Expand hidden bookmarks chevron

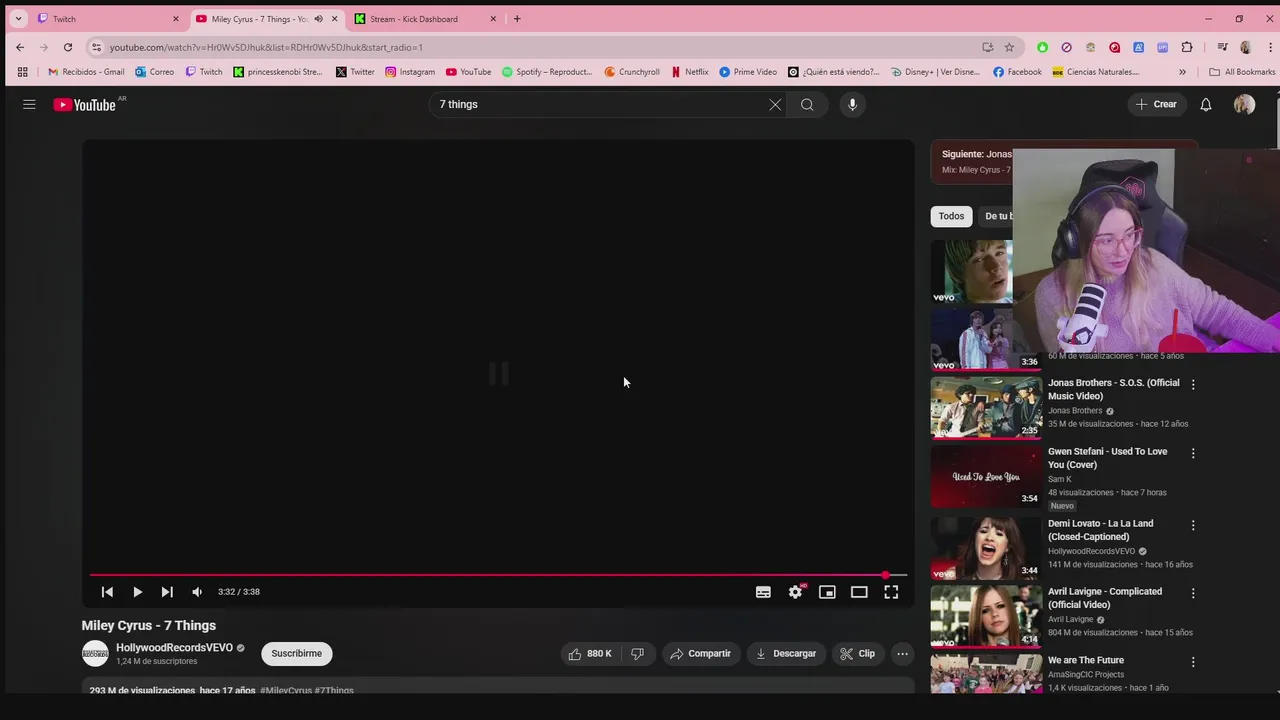pyautogui.click(x=1182, y=72)
